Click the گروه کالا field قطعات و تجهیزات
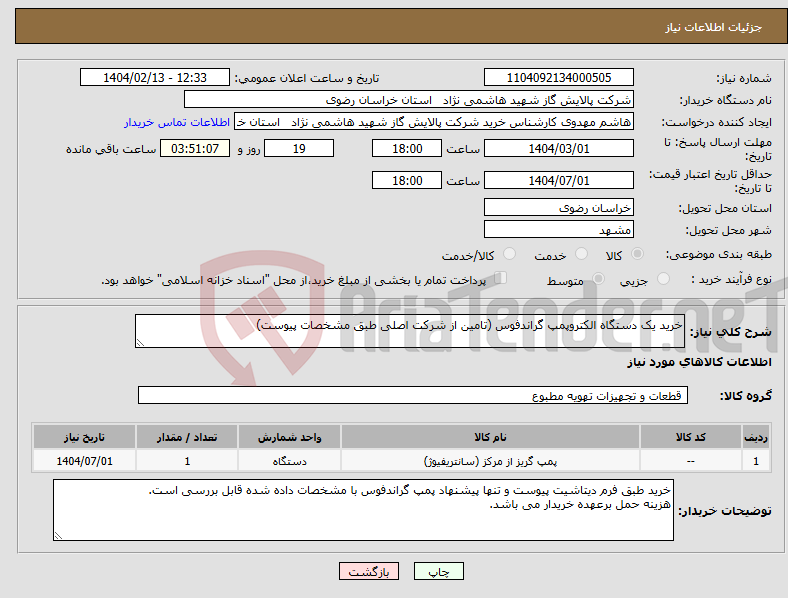Screen dimensions: 788x598 413,395
